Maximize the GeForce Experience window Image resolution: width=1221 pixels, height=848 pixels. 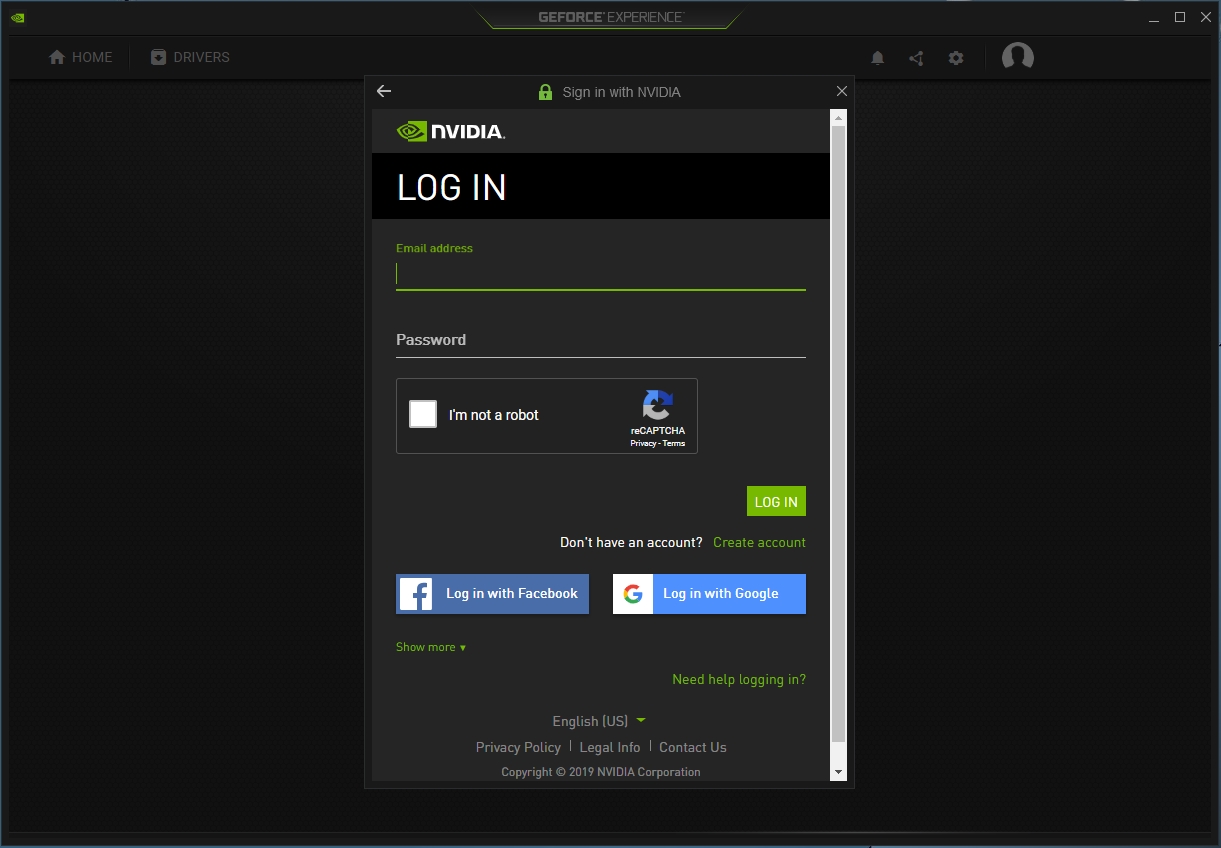[1180, 17]
